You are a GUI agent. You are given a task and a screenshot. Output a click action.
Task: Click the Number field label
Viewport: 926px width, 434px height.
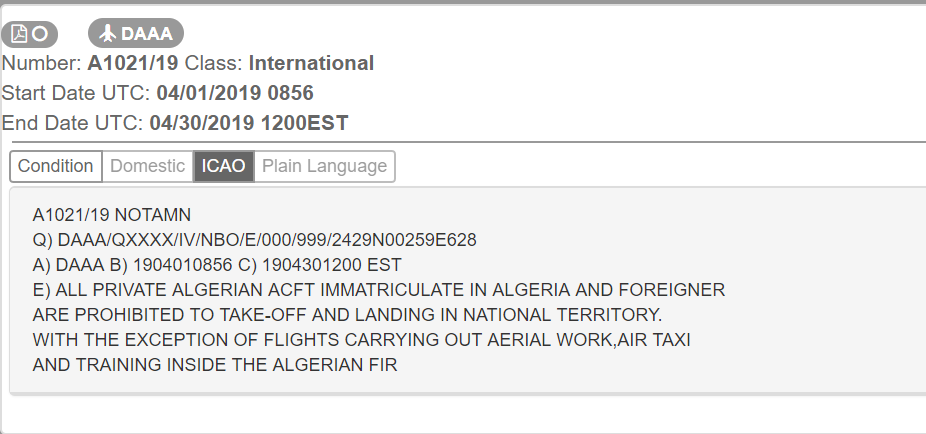[x=42, y=64]
